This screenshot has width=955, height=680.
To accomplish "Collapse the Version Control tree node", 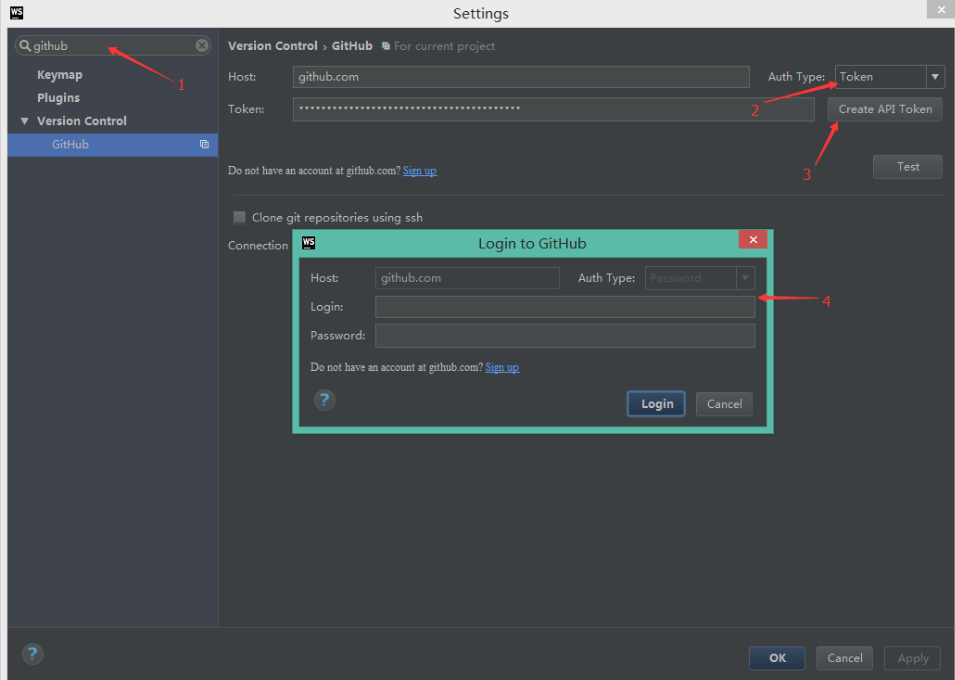I will (x=24, y=121).
